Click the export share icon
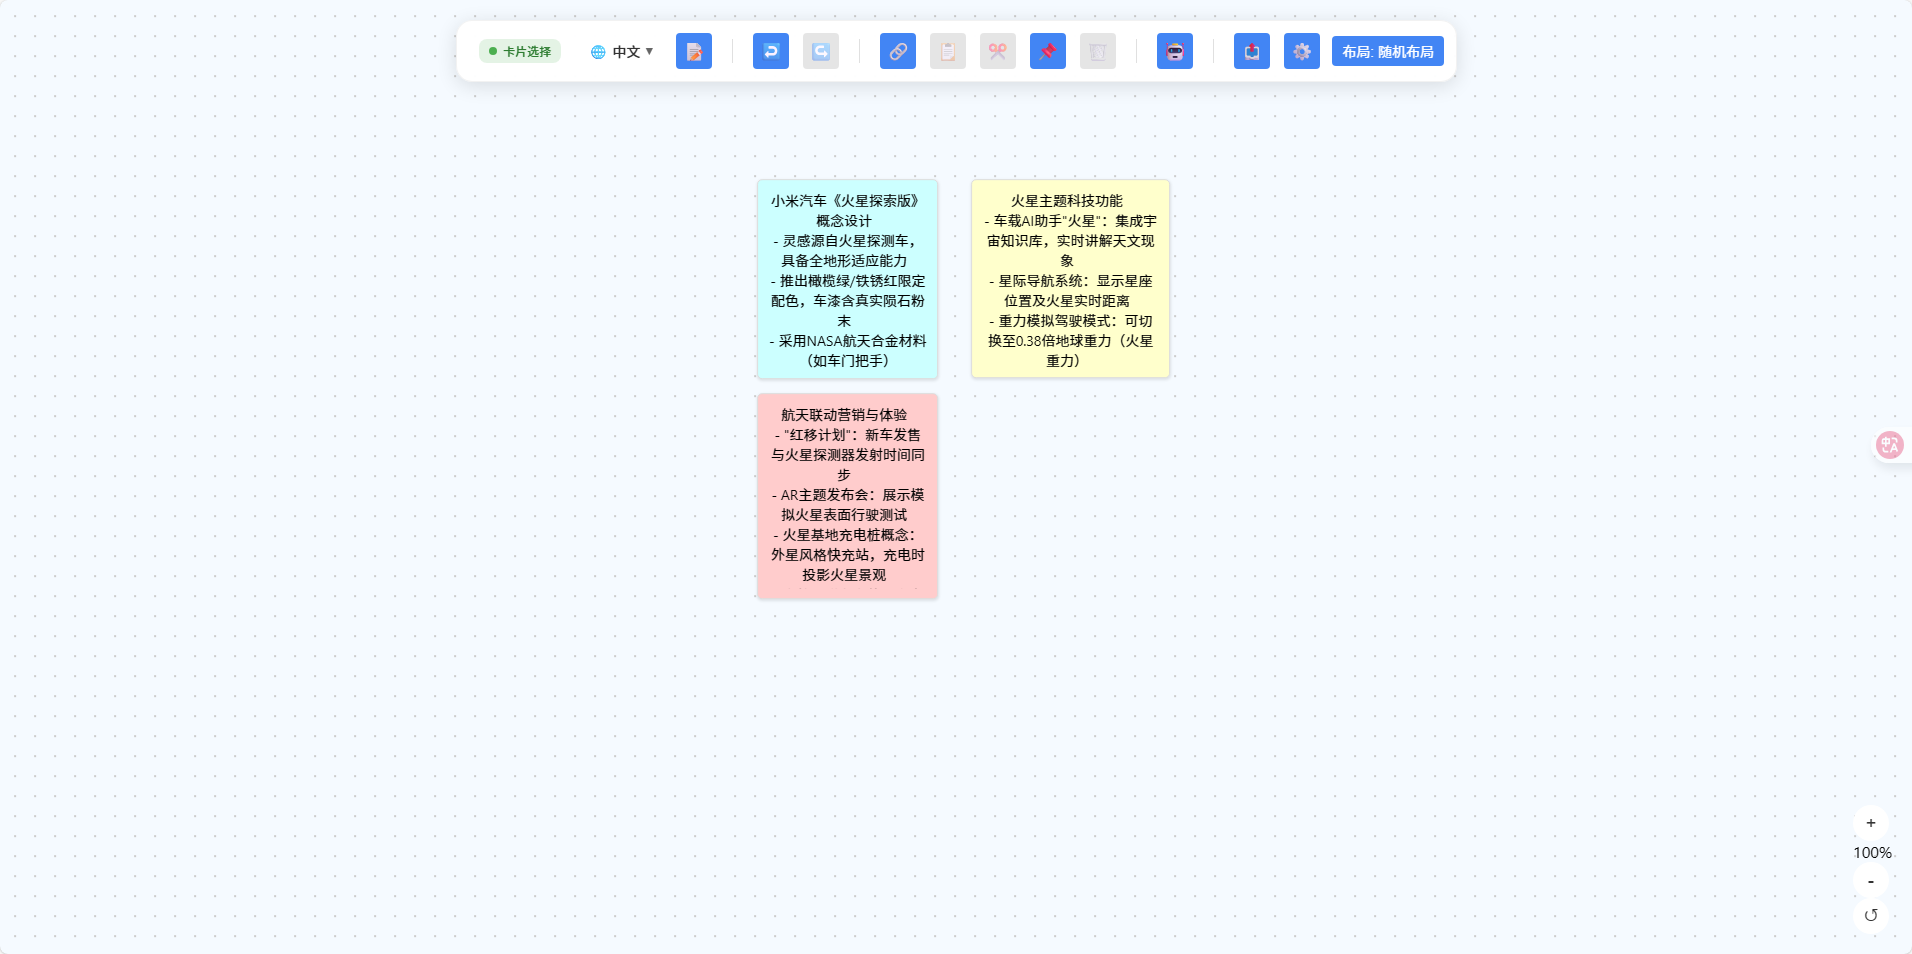Image resolution: width=1912 pixels, height=954 pixels. point(1252,51)
